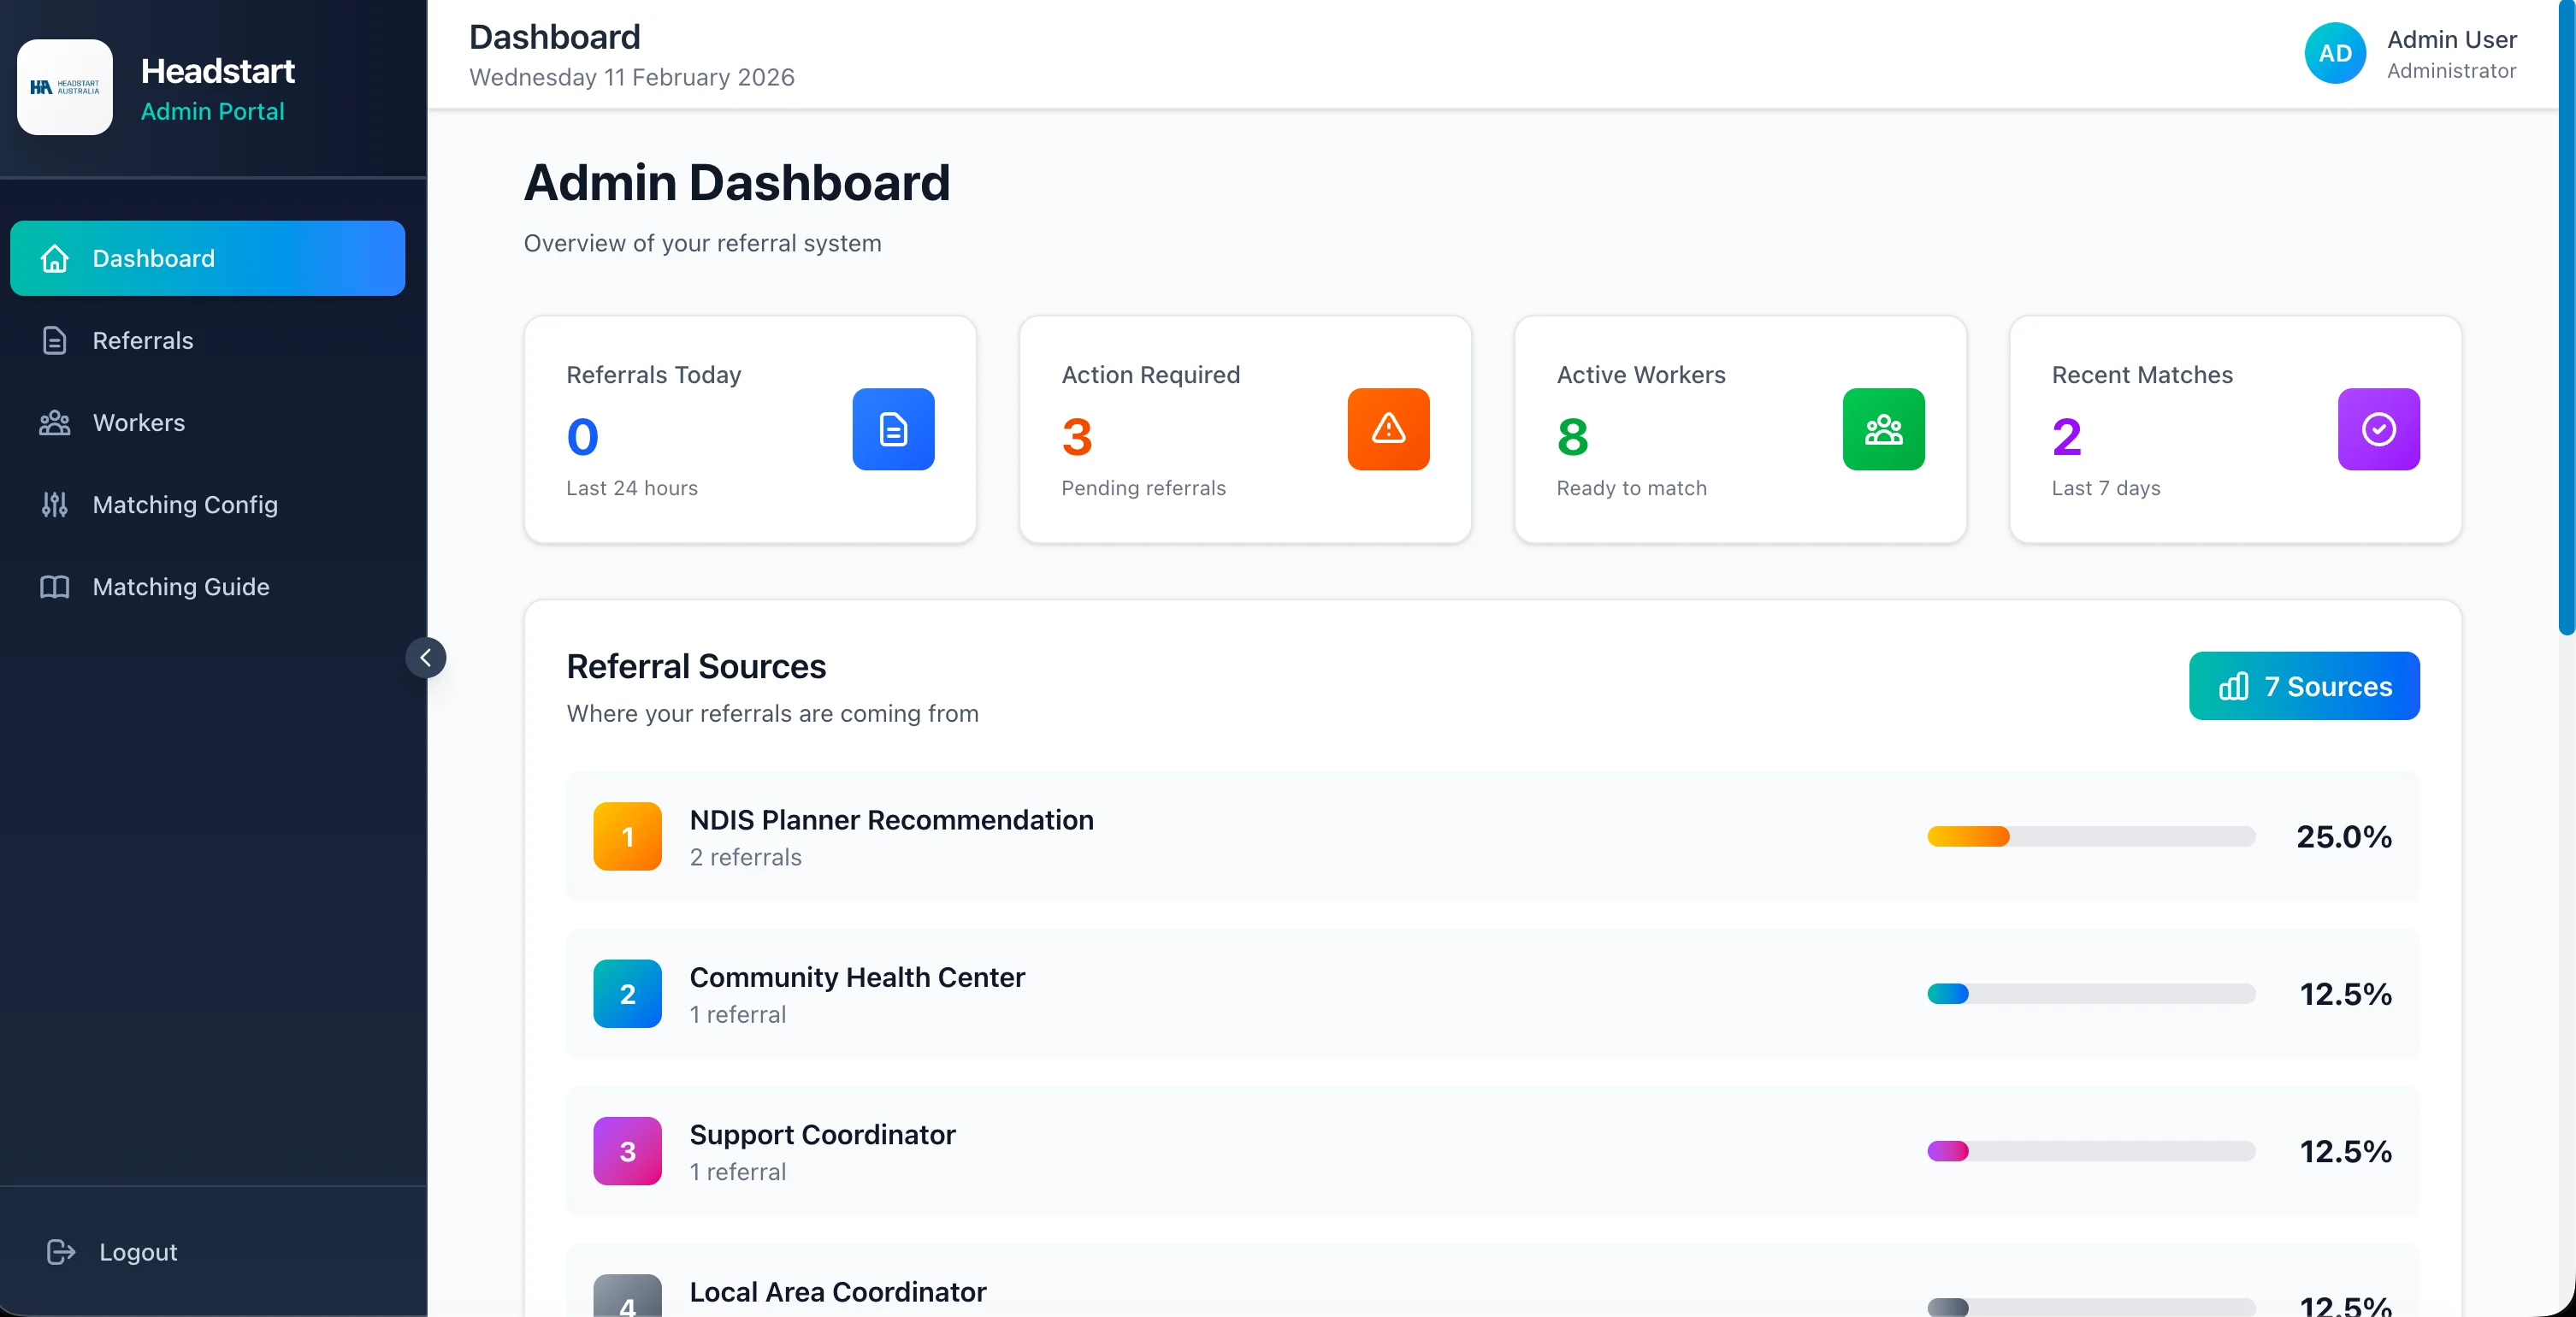Open the Dashboard menu item

[207, 258]
